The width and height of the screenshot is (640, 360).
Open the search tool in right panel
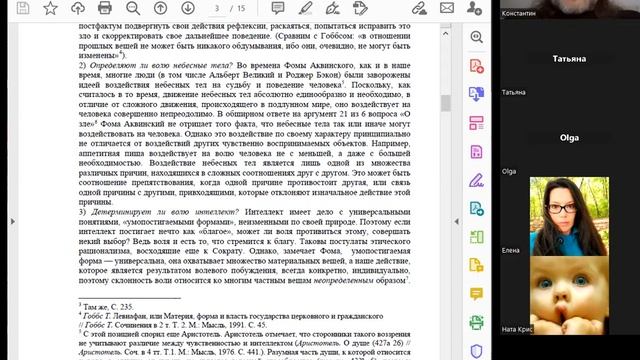point(476,37)
